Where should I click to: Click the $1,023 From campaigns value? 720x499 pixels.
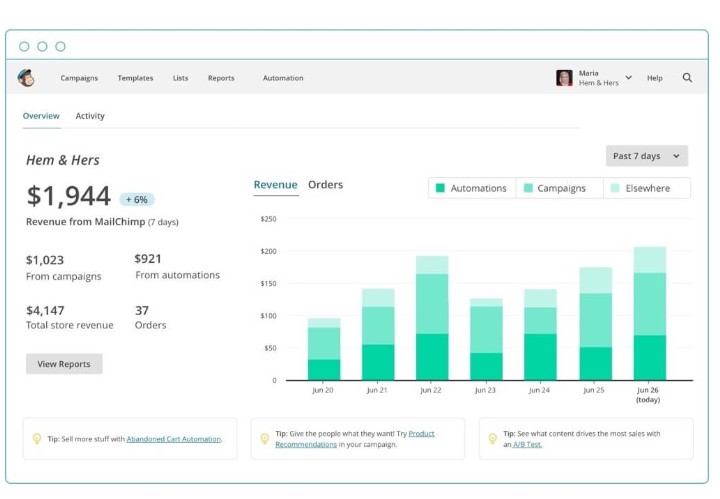click(45, 260)
